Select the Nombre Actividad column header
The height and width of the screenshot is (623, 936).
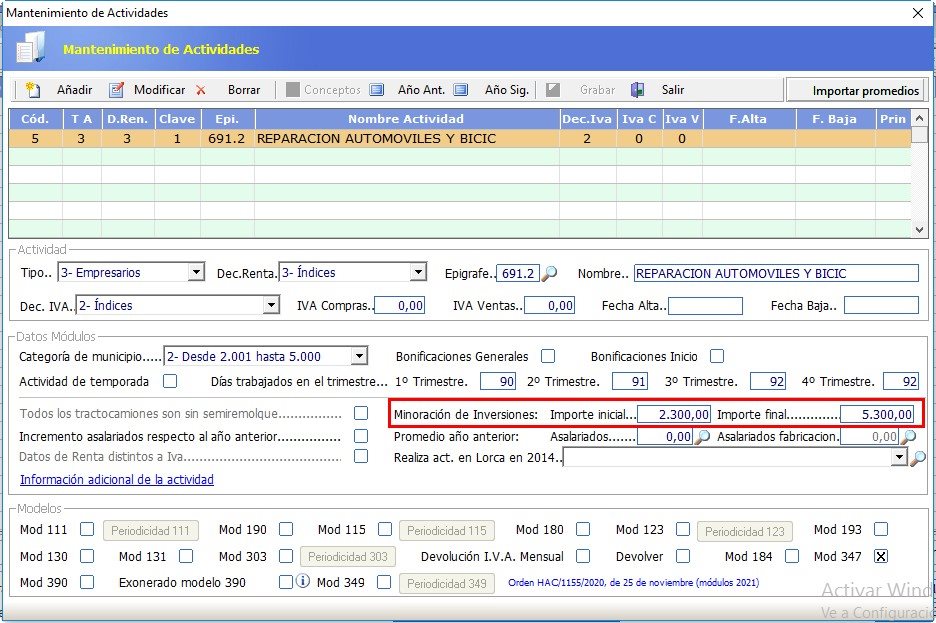406,119
